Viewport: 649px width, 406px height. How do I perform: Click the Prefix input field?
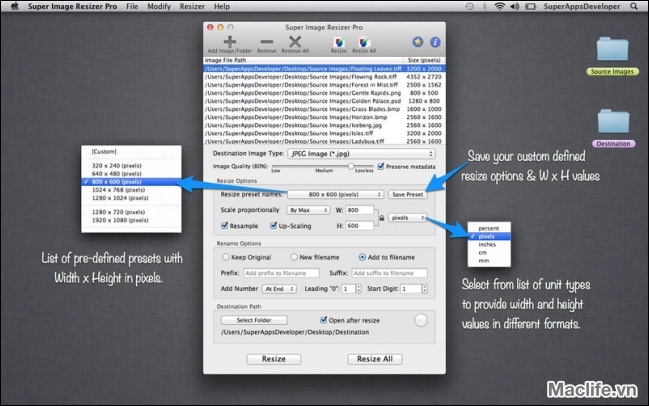tap(281, 273)
